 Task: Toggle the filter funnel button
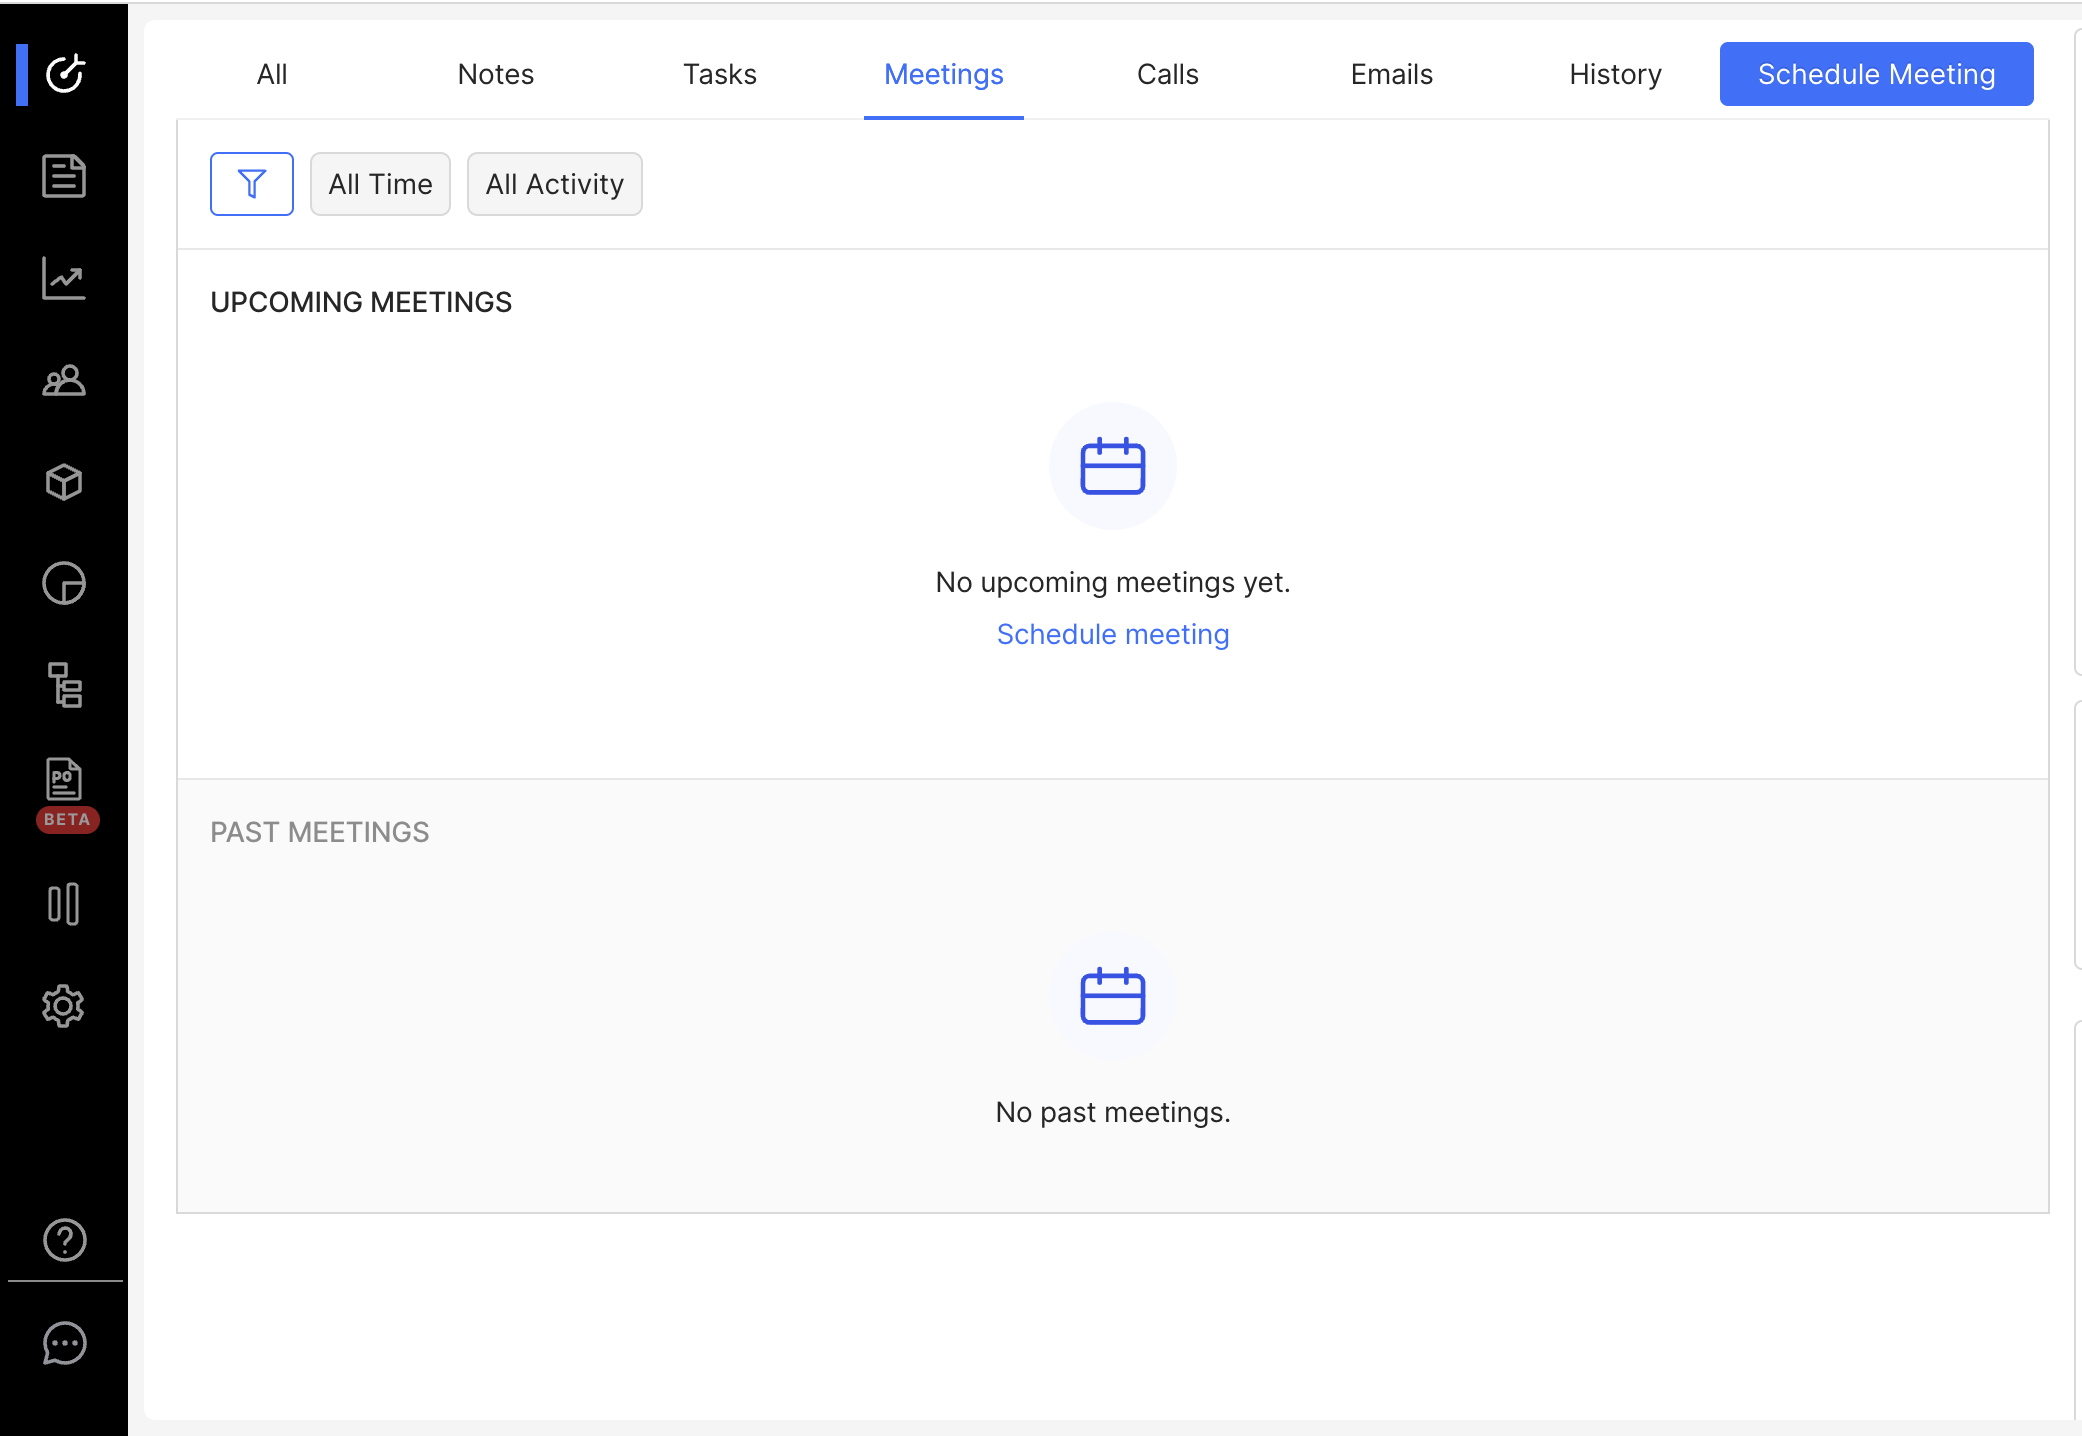(x=252, y=184)
